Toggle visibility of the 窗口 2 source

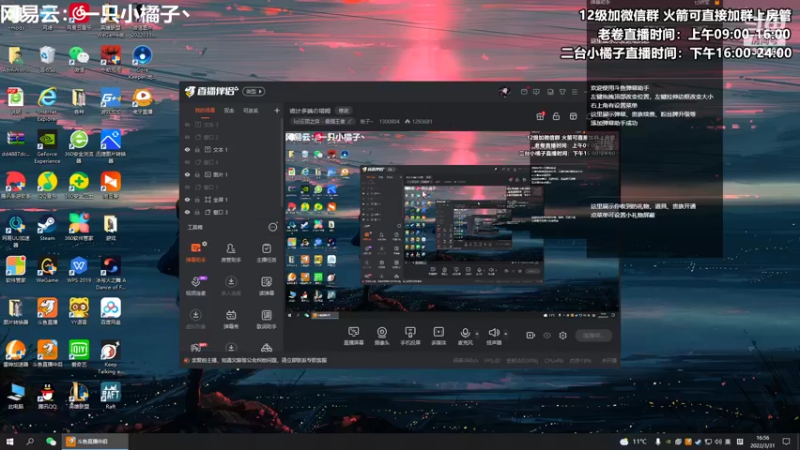187,137
